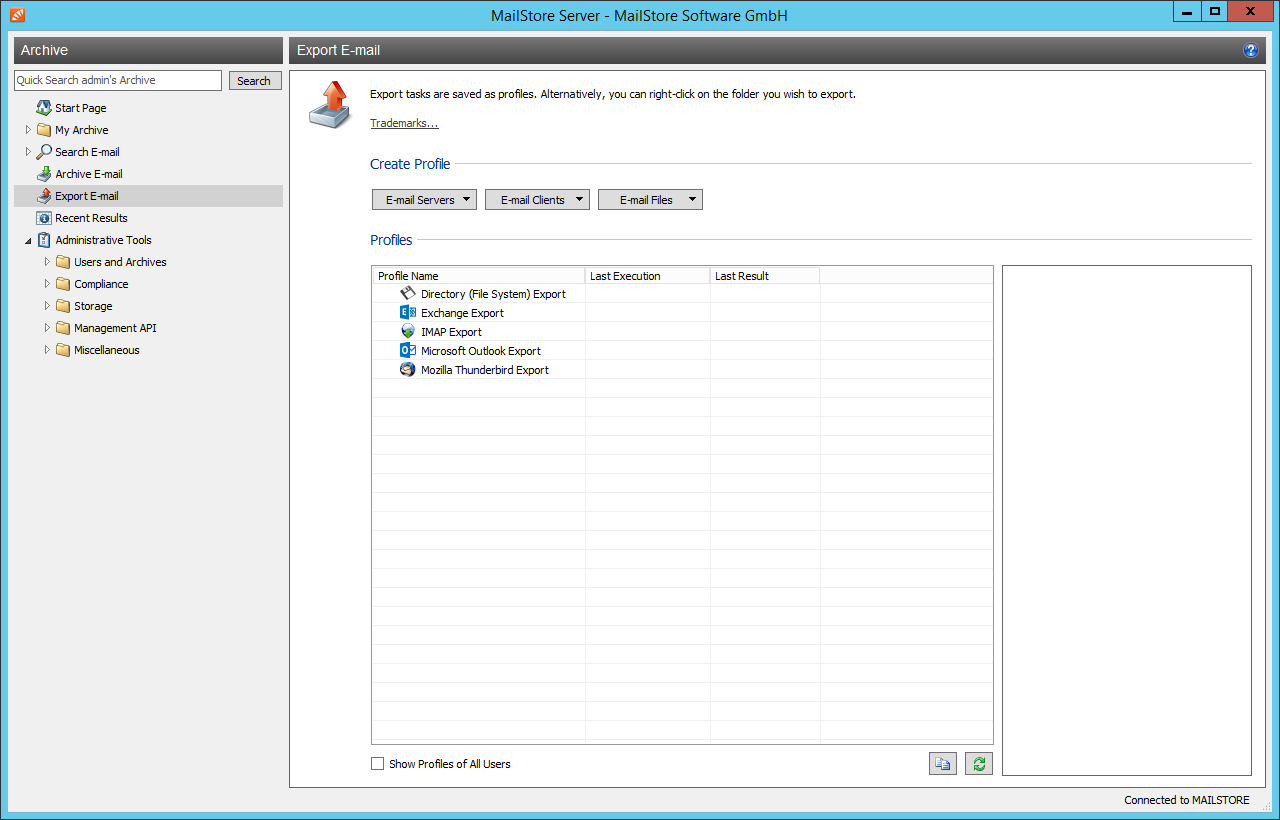
Task: Click the IMAP Export globe icon
Action: point(407,331)
